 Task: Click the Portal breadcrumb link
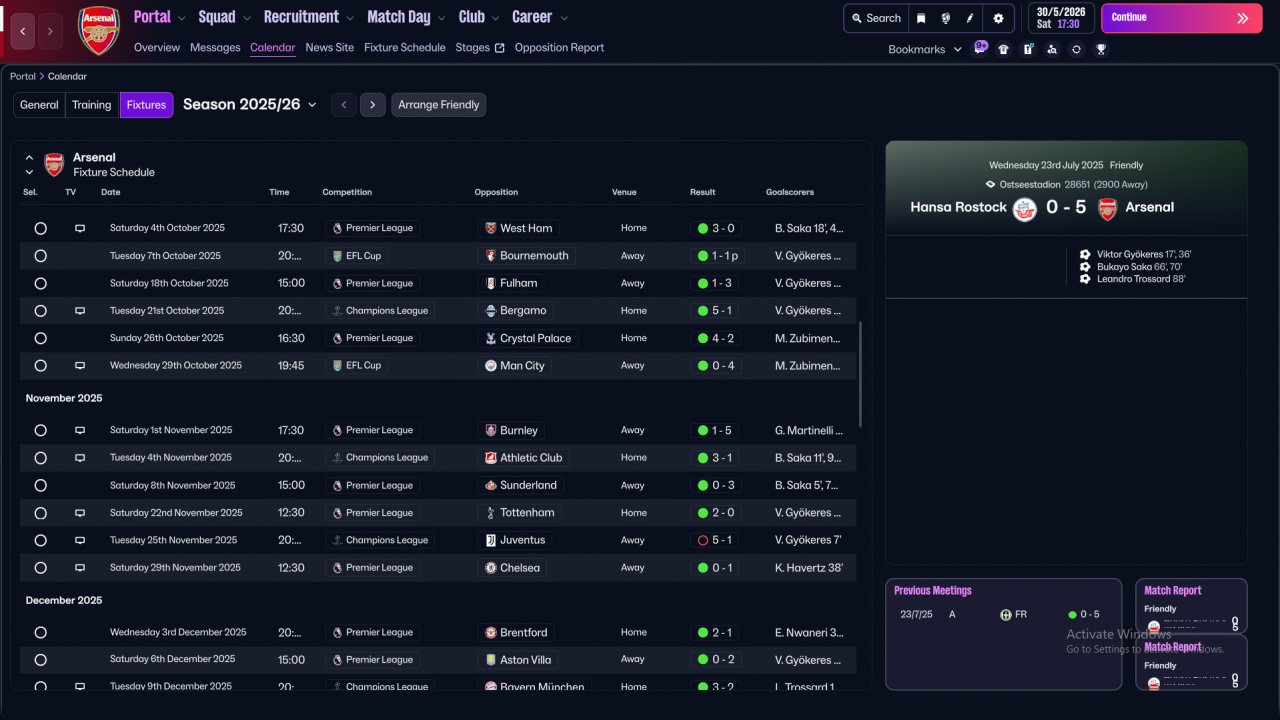(23, 77)
